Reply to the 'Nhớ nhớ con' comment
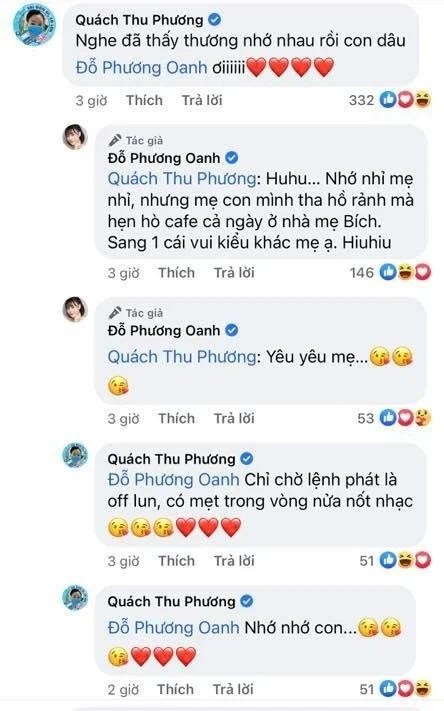 [x=233, y=689]
